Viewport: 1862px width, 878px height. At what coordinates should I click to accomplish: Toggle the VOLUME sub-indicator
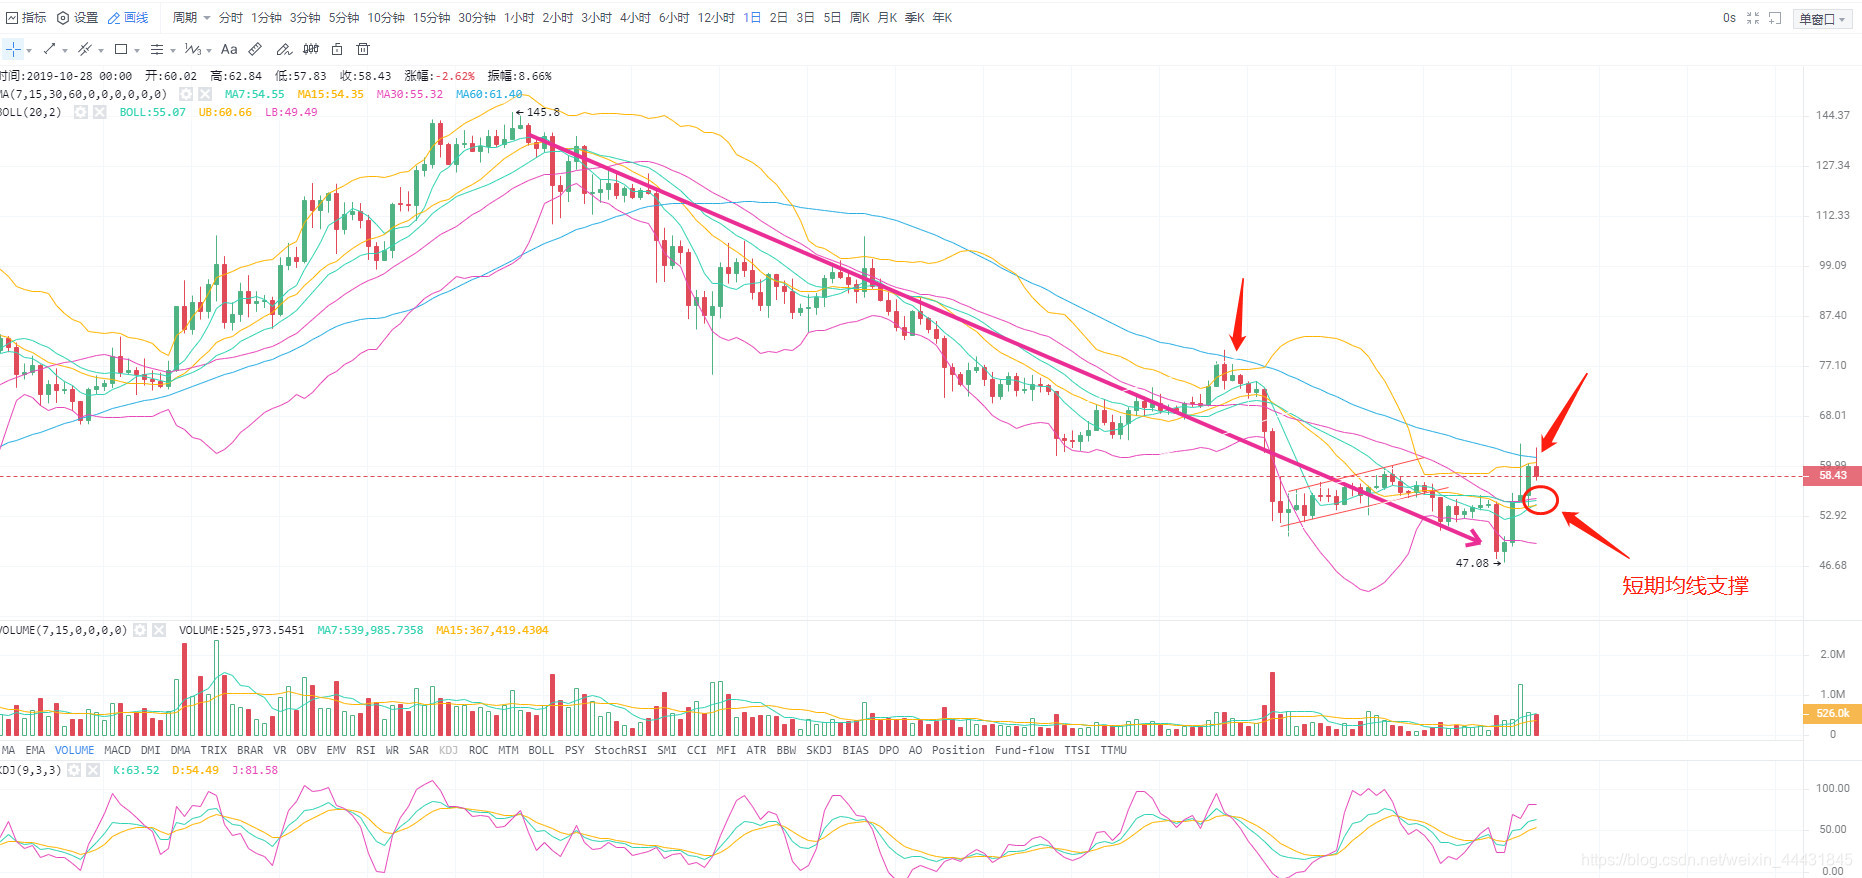tap(74, 750)
